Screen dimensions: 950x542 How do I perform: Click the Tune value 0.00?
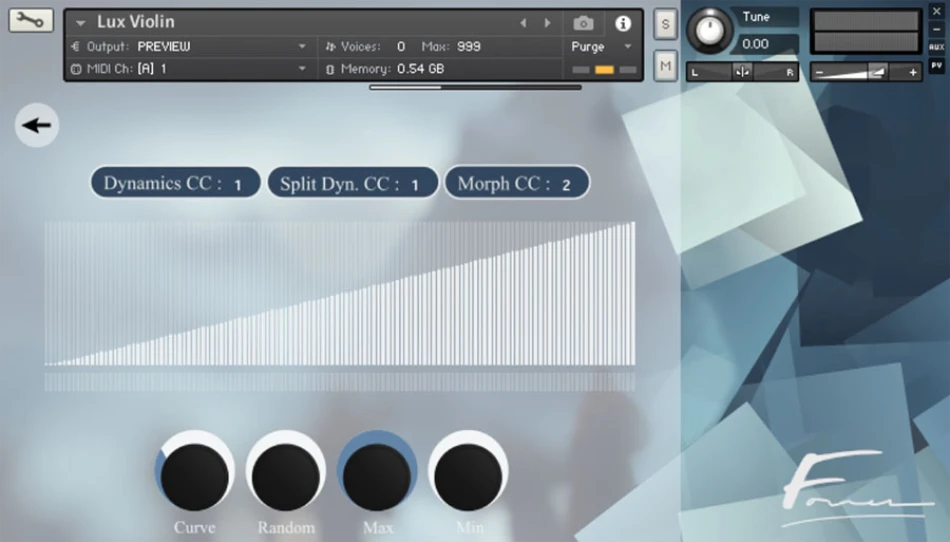(756, 44)
